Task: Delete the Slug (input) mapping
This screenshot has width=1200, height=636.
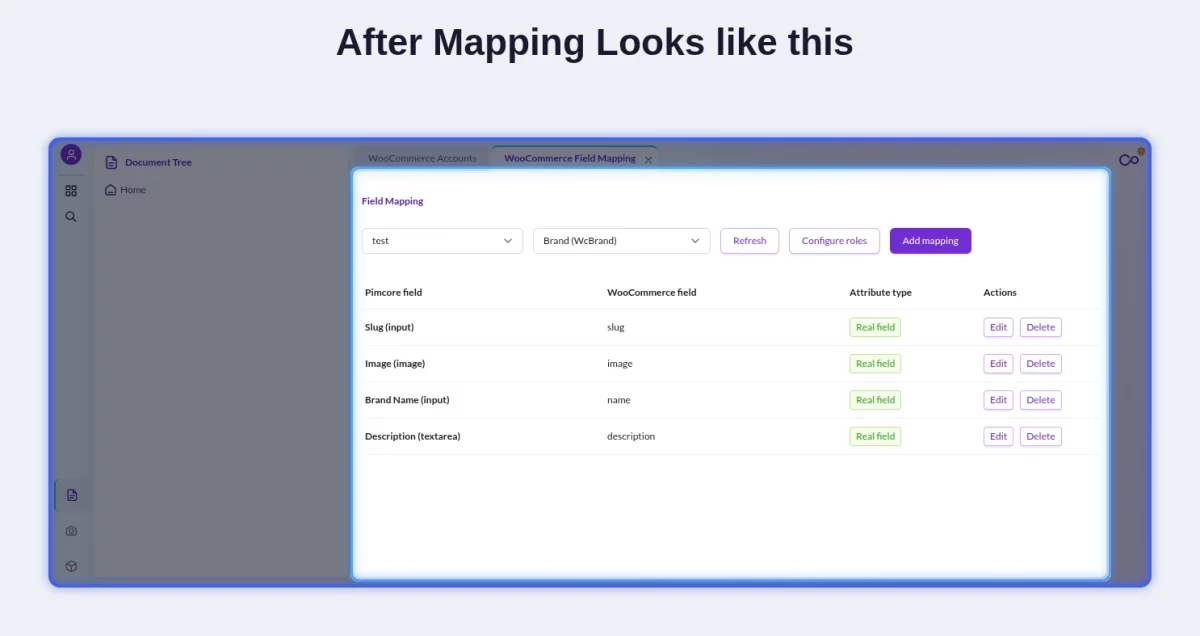Action: point(1041,327)
